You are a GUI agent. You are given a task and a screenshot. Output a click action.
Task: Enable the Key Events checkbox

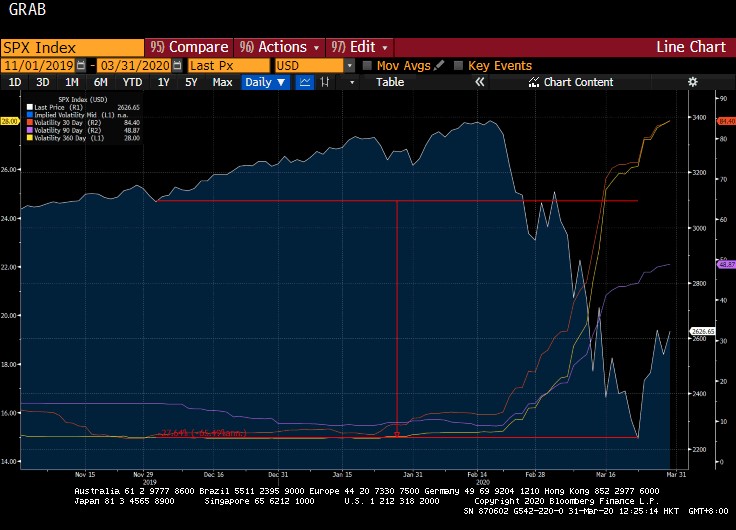tap(458, 65)
